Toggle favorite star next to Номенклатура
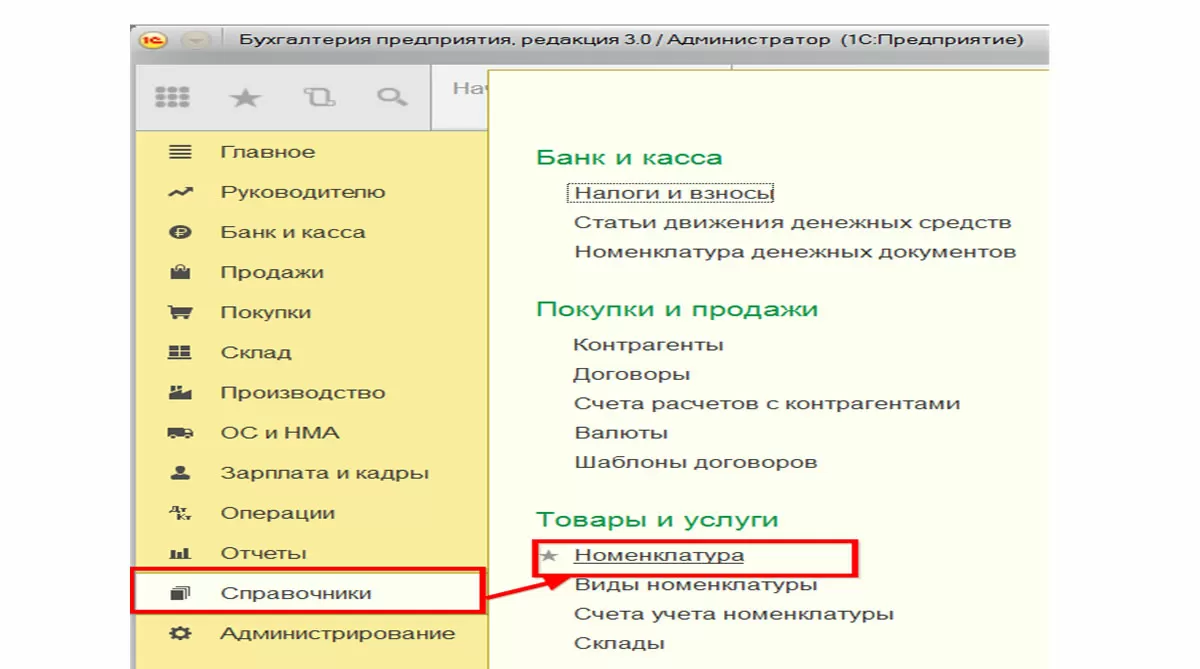This screenshot has height=669, width=1200. tap(548, 555)
